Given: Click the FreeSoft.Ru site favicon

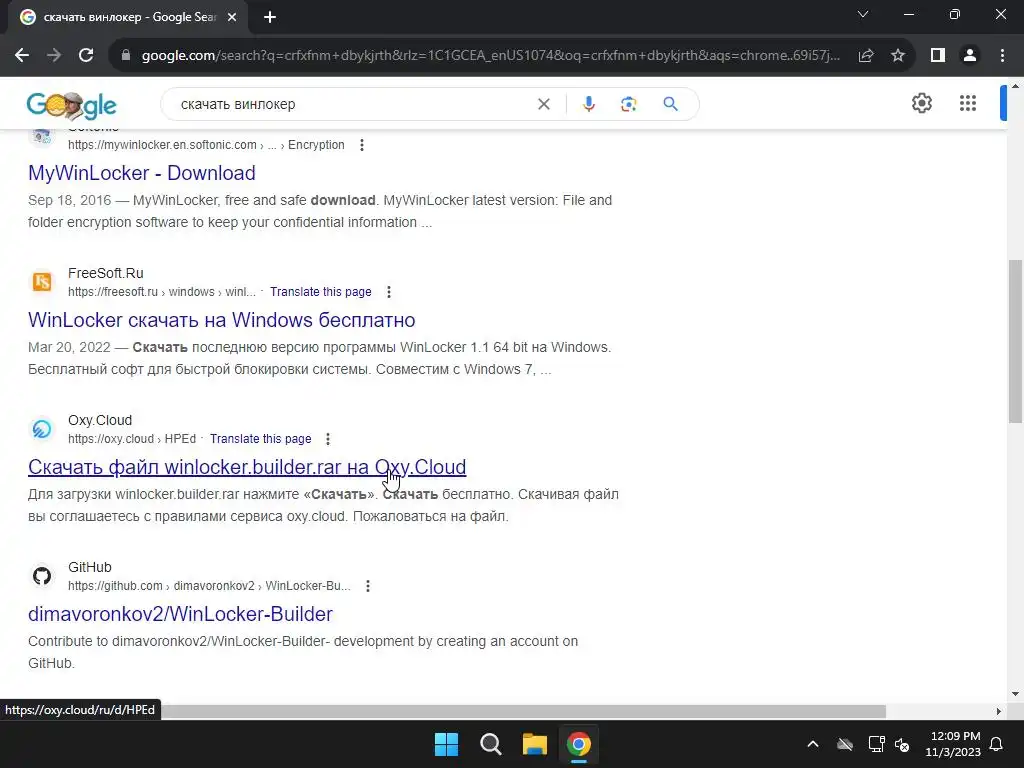Looking at the screenshot, I should [42, 281].
